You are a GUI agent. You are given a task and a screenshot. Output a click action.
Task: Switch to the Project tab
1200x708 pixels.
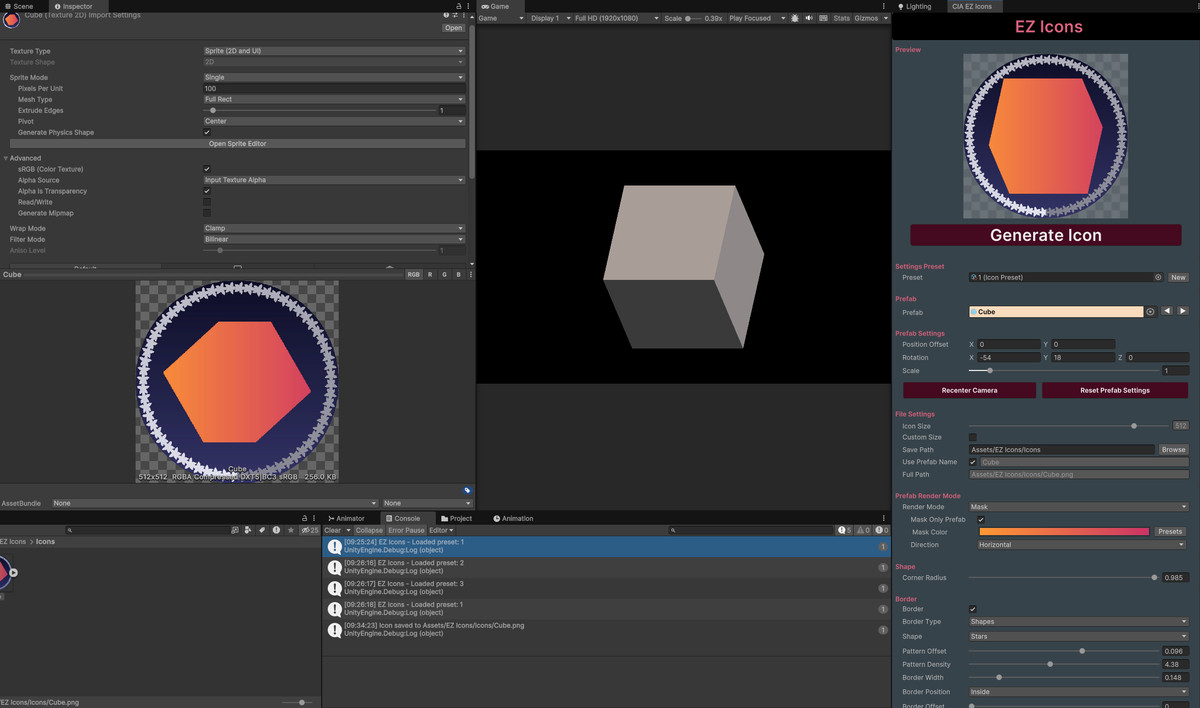click(x=457, y=518)
